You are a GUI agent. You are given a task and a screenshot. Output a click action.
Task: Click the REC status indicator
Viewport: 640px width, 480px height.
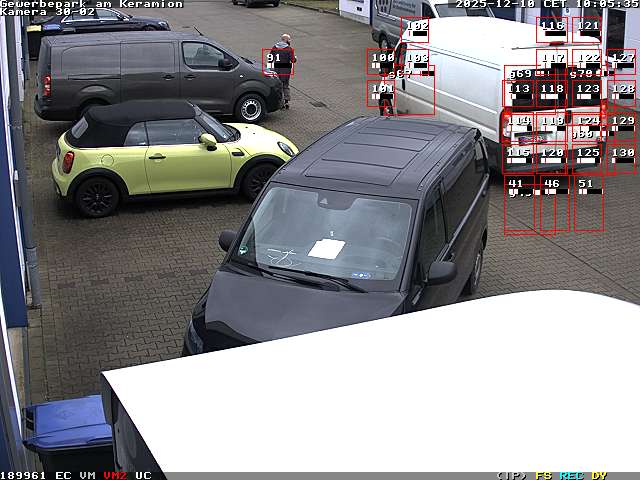coord(571,475)
